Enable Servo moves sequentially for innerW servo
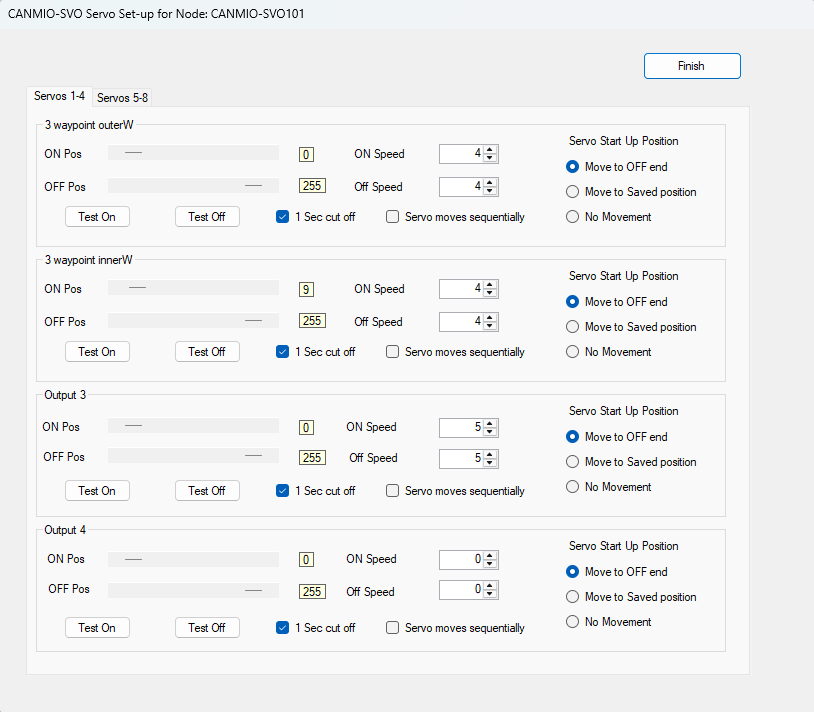Image resolution: width=814 pixels, height=712 pixels. click(393, 352)
